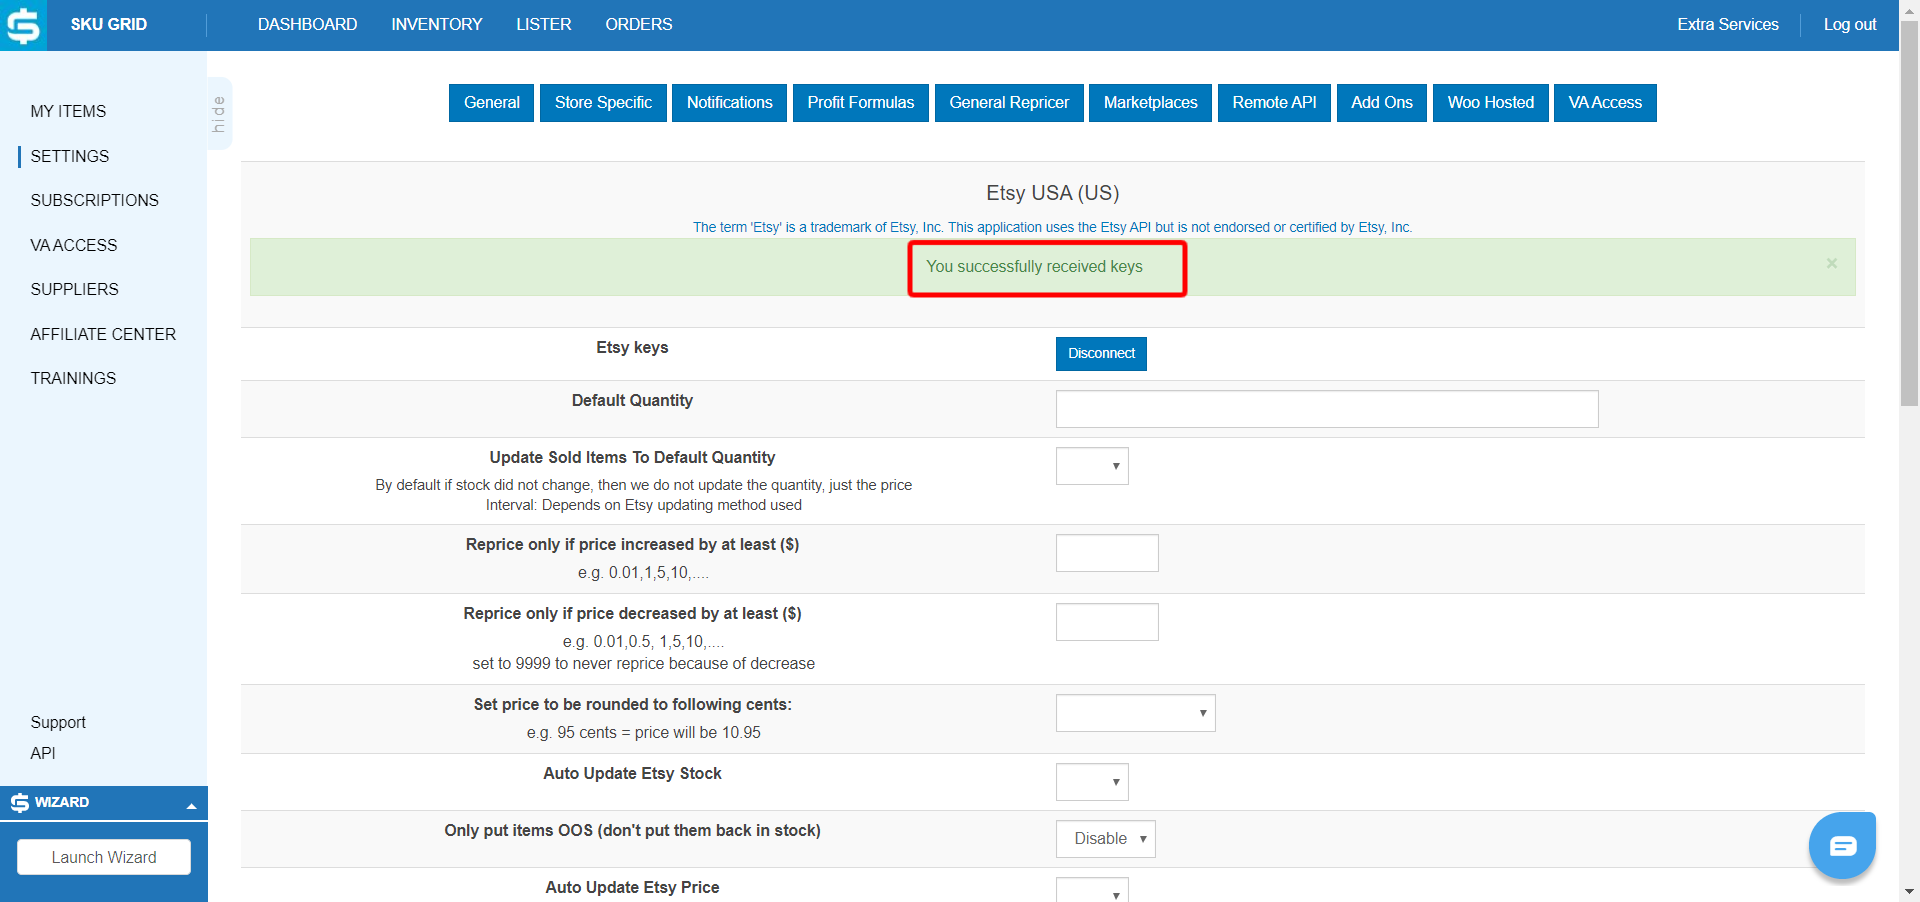This screenshot has height=902, width=1920.
Task: Open the OOS Disable dropdown
Action: click(x=1106, y=839)
